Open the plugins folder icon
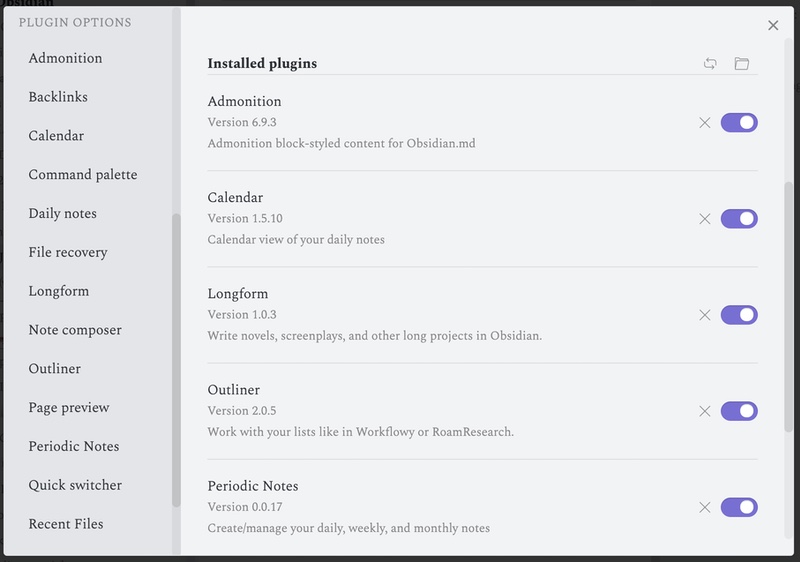The height and width of the screenshot is (562, 800). point(741,63)
